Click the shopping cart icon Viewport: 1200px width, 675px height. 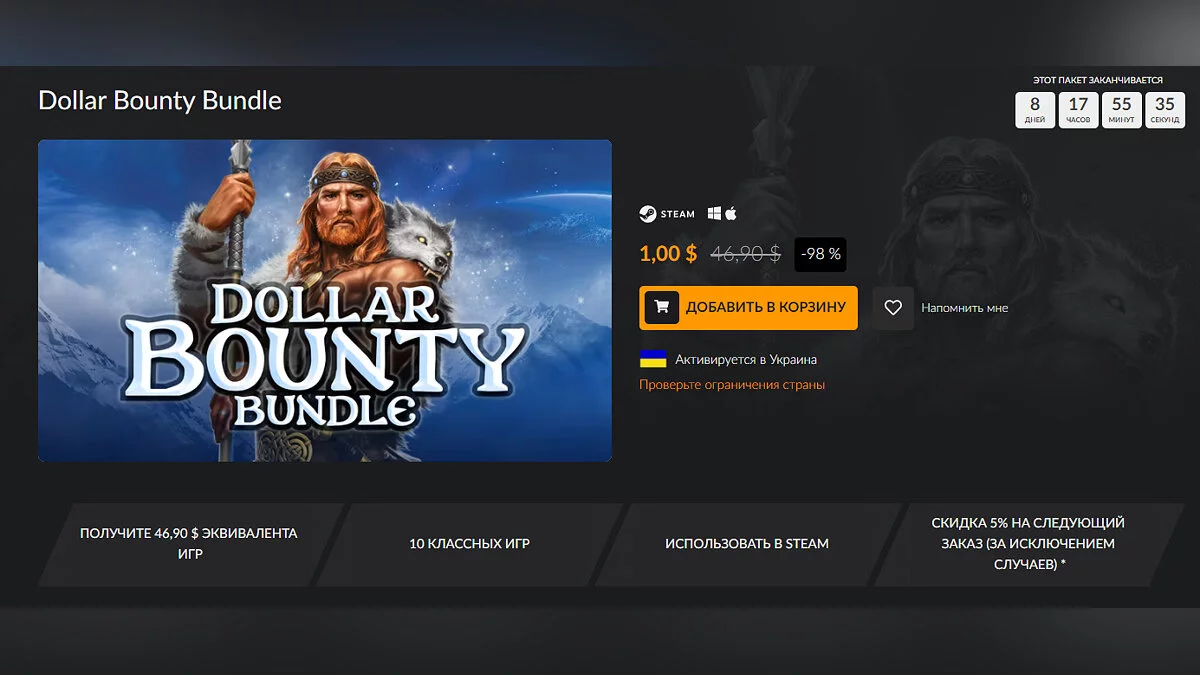(x=661, y=308)
